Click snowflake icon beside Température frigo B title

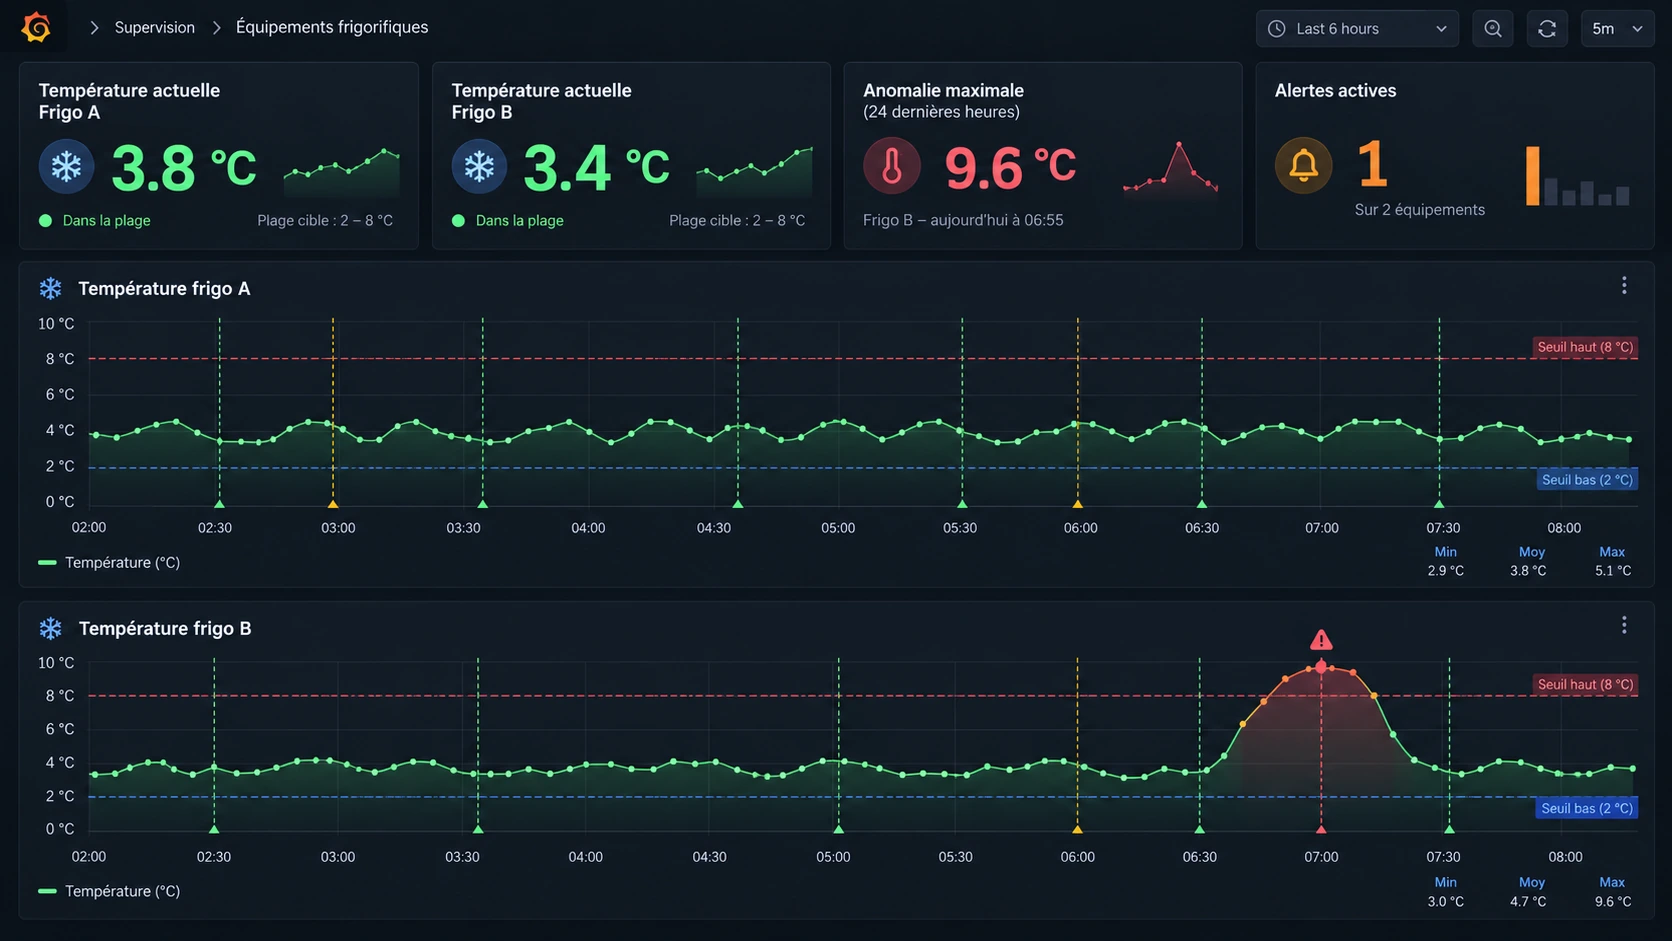click(50, 628)
